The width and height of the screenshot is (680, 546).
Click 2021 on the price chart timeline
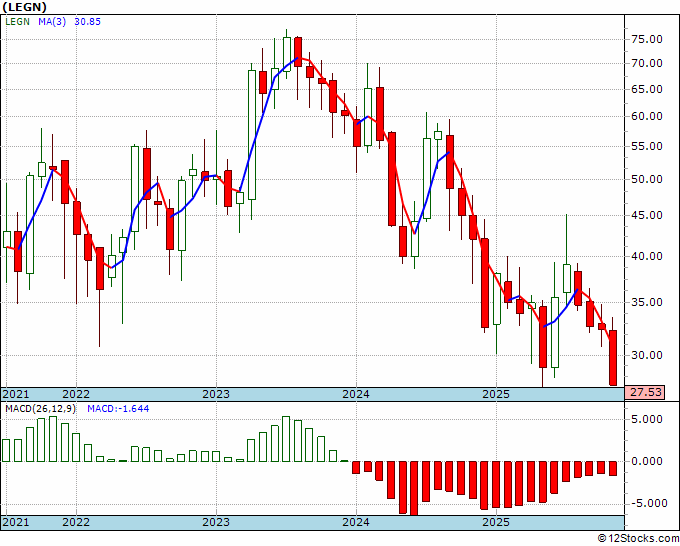pos(16,394)
